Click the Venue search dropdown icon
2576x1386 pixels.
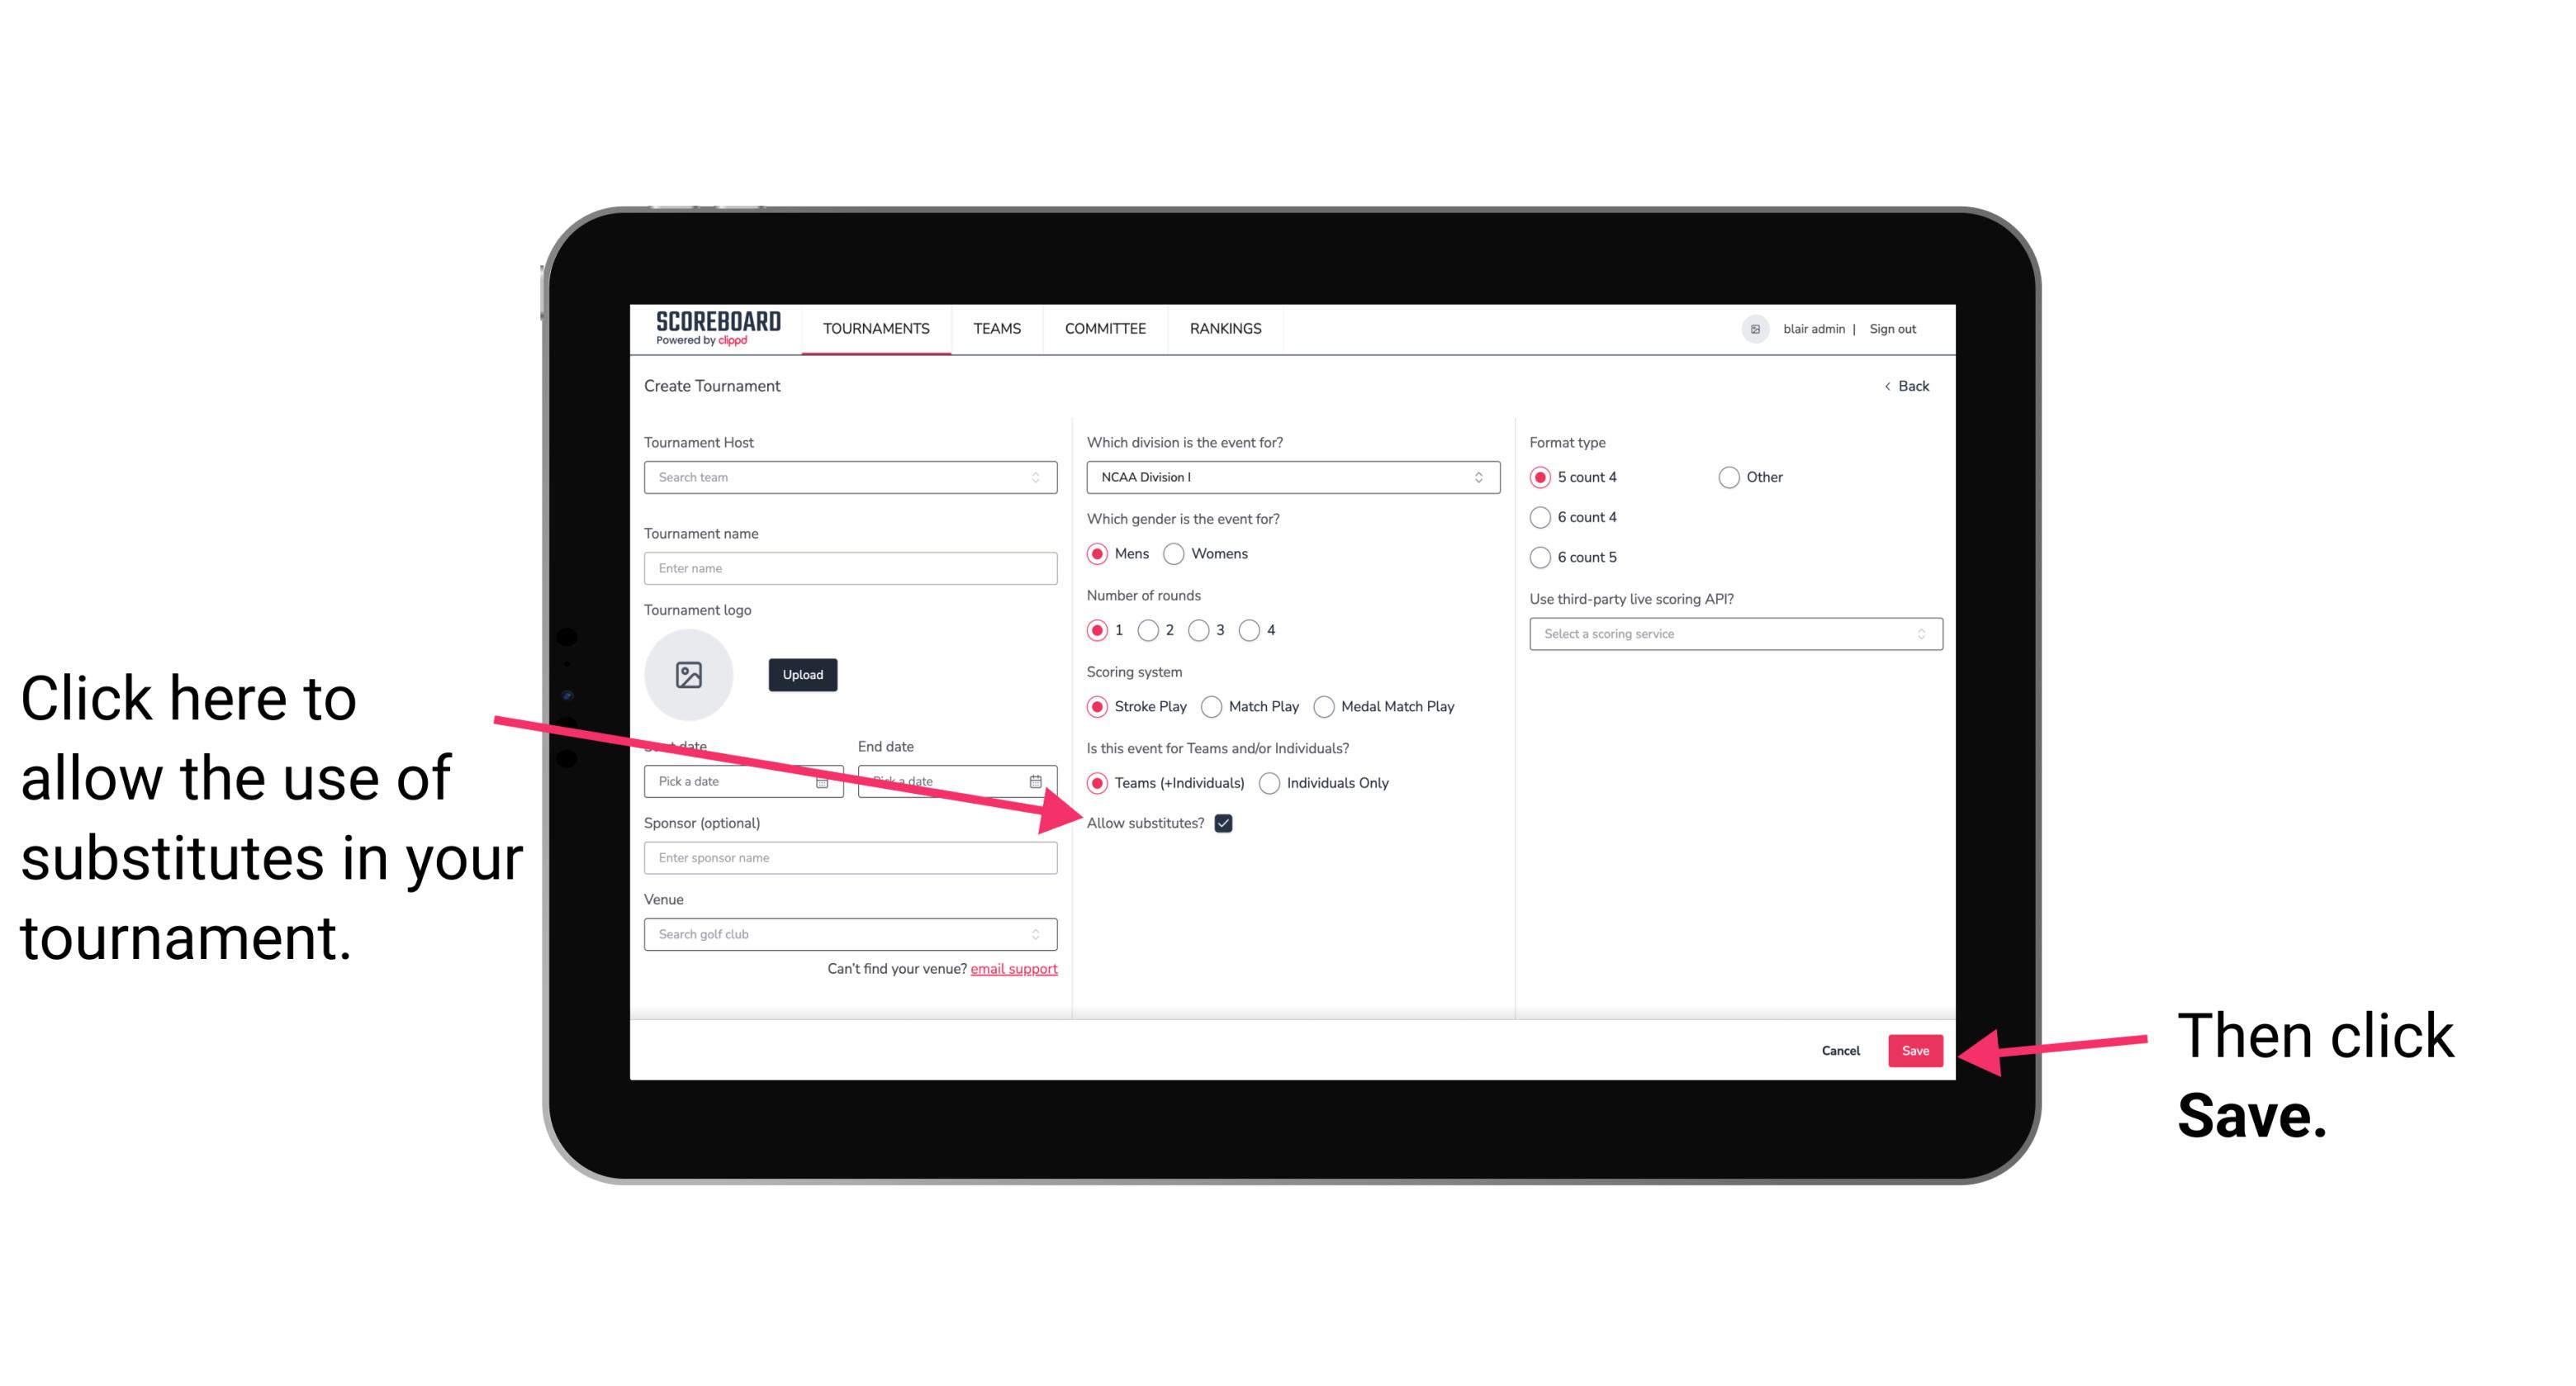click(x=1044, y=933)
